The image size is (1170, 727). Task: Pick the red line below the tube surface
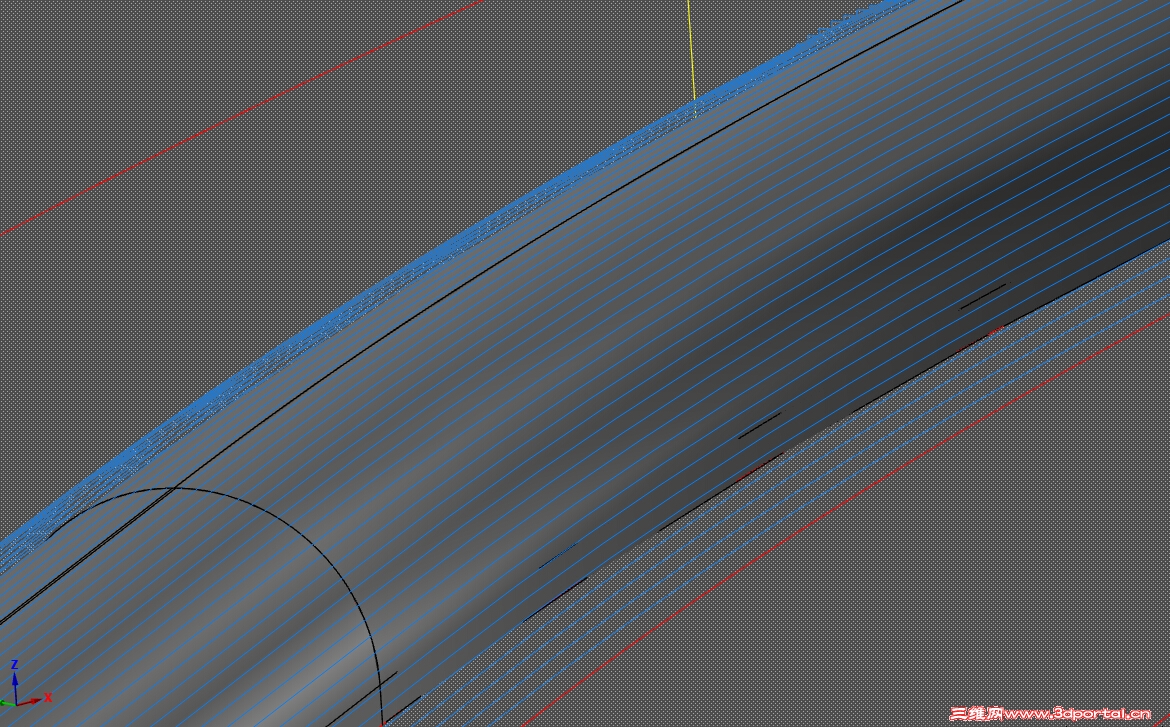845,517
